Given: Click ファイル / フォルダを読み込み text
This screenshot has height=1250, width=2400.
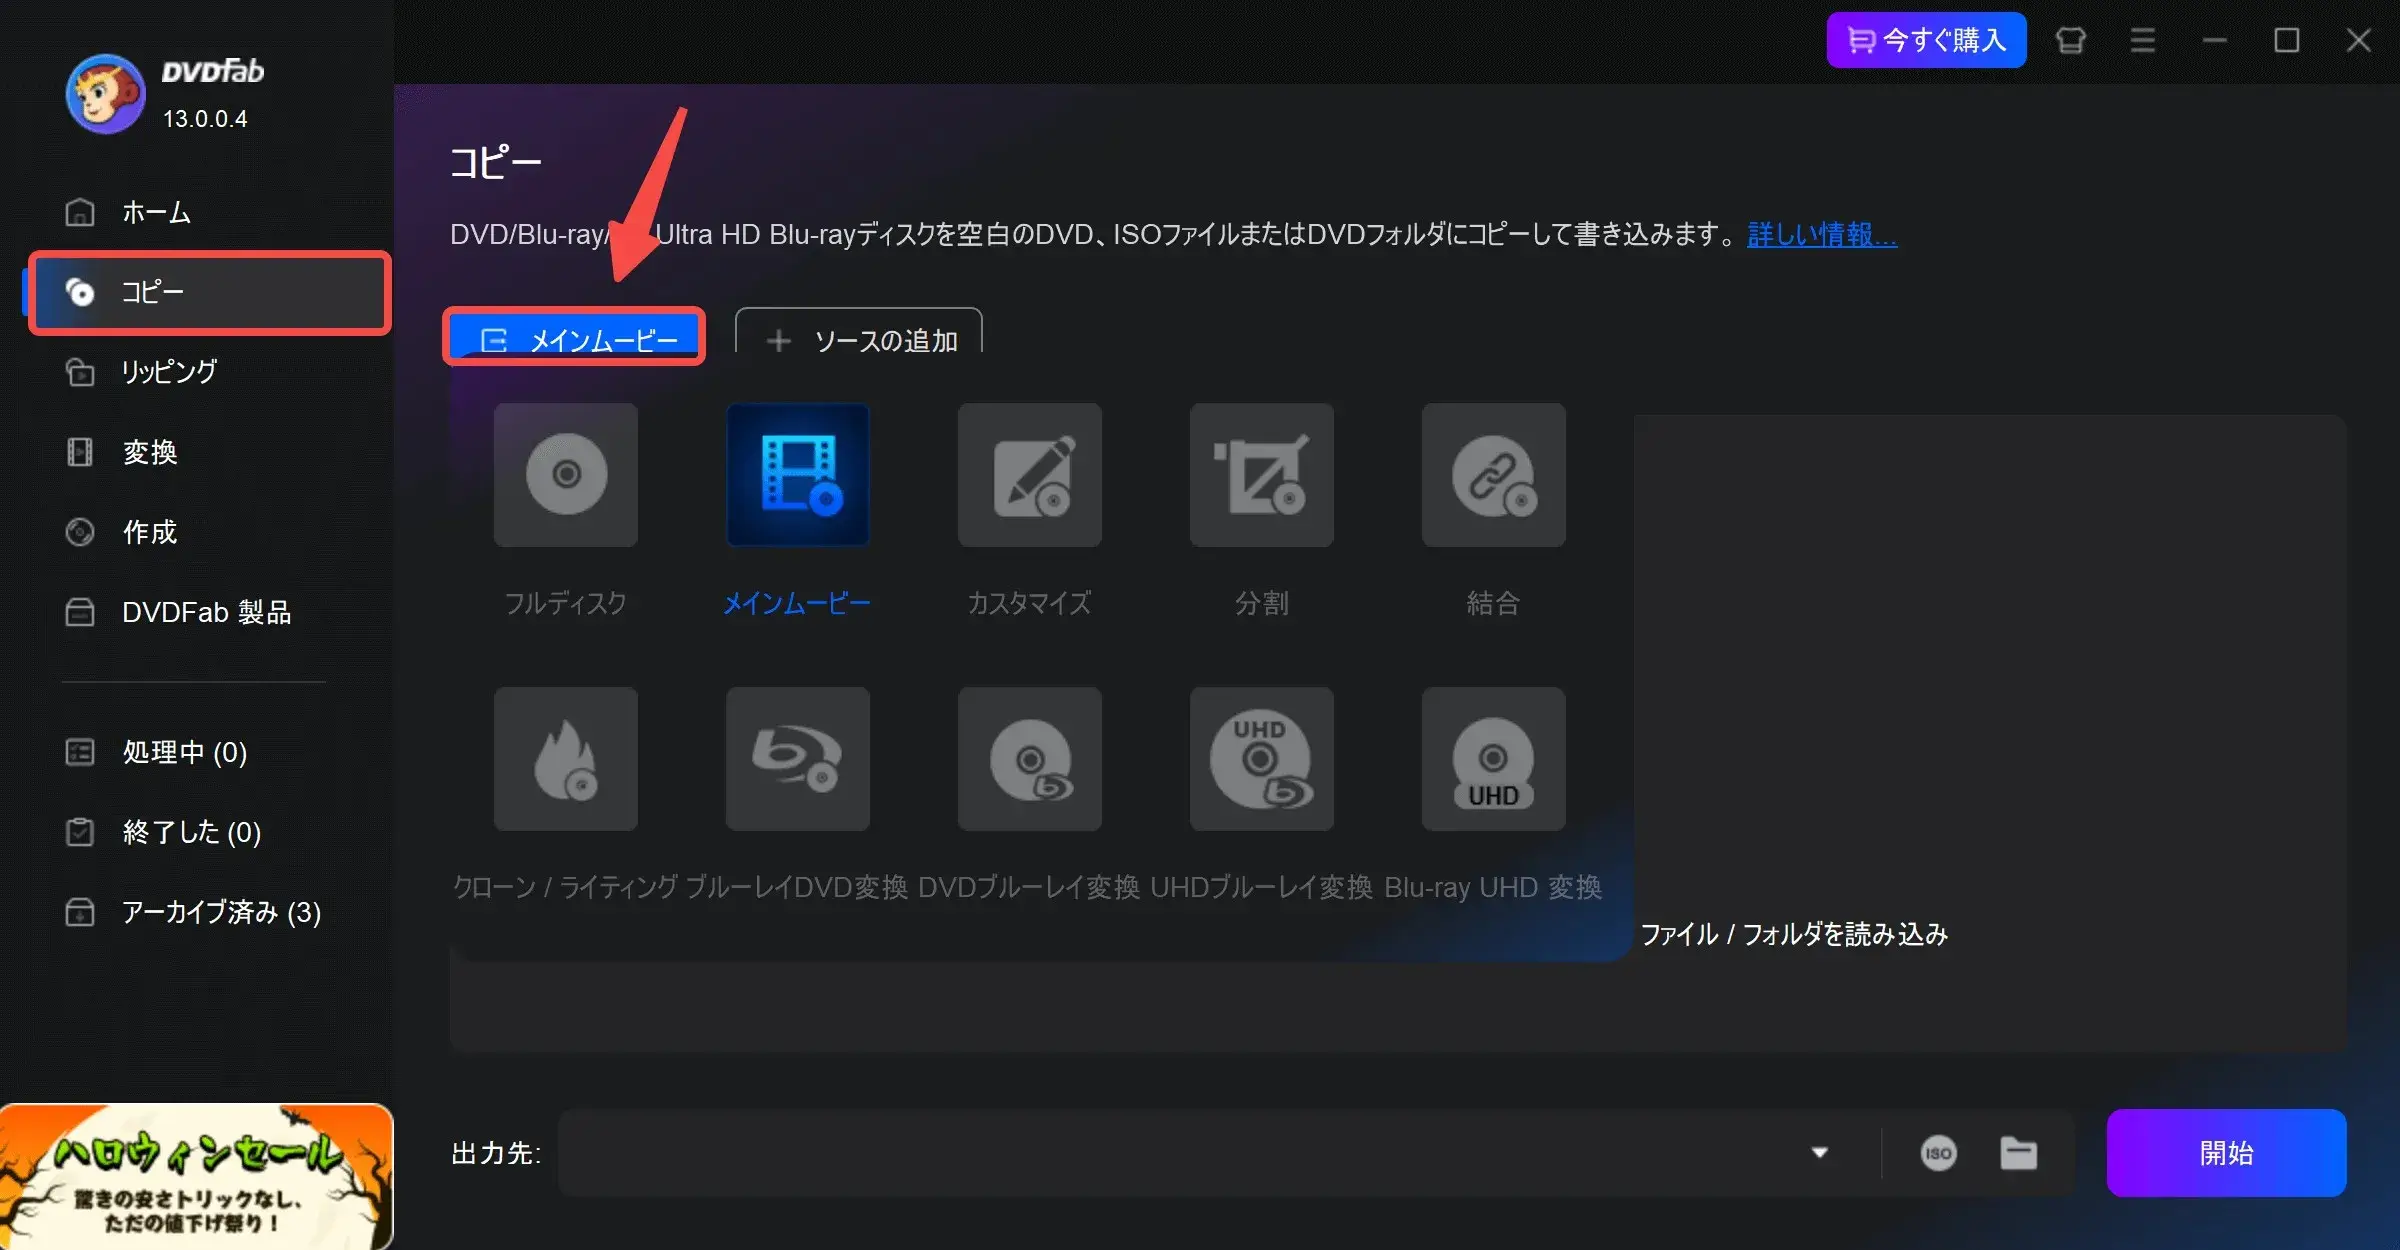Looking at the screenshot, I should pos(1794,934).
